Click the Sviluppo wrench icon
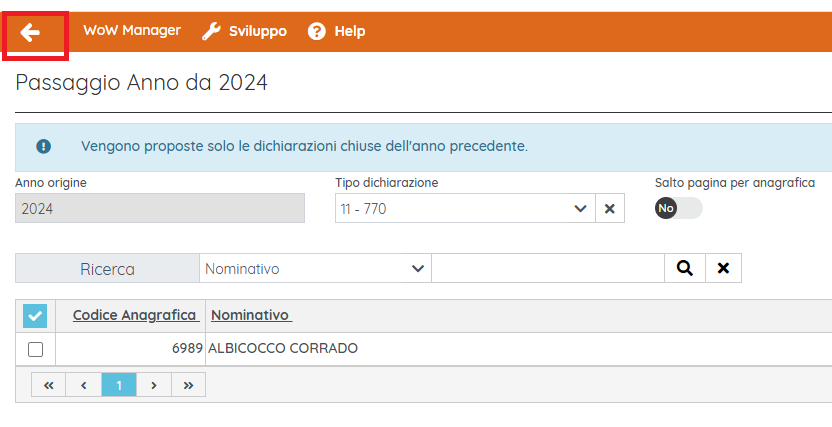This screenshot has width=832, height=427. pos(211,31)
